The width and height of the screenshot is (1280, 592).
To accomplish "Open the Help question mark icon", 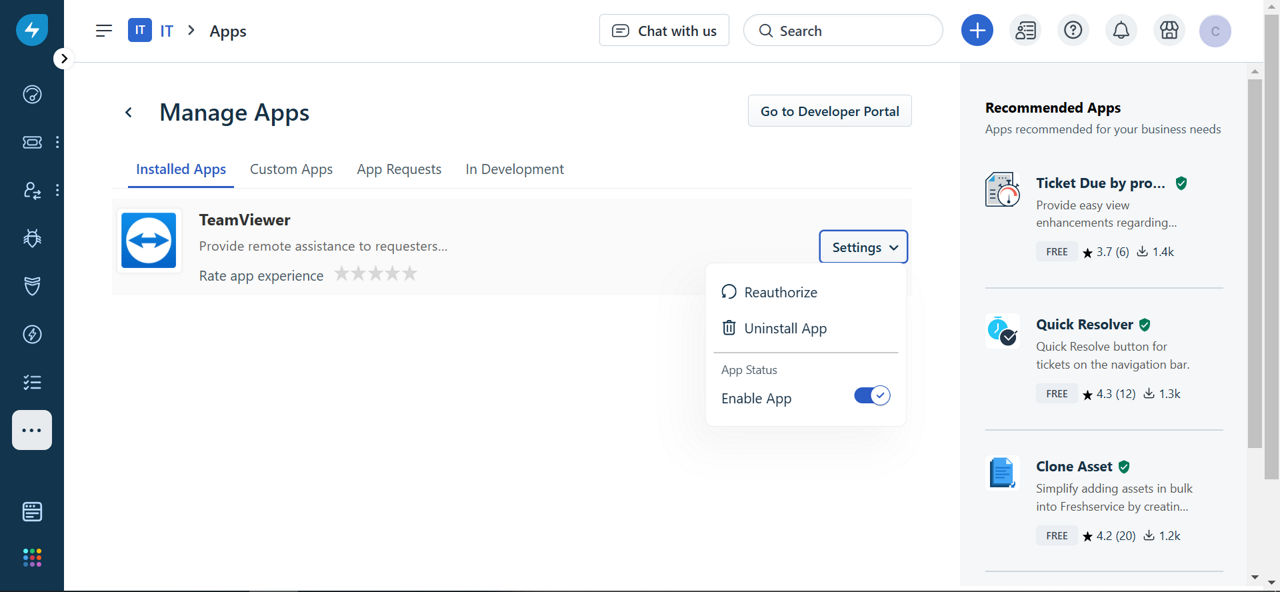I will 1073,30.
